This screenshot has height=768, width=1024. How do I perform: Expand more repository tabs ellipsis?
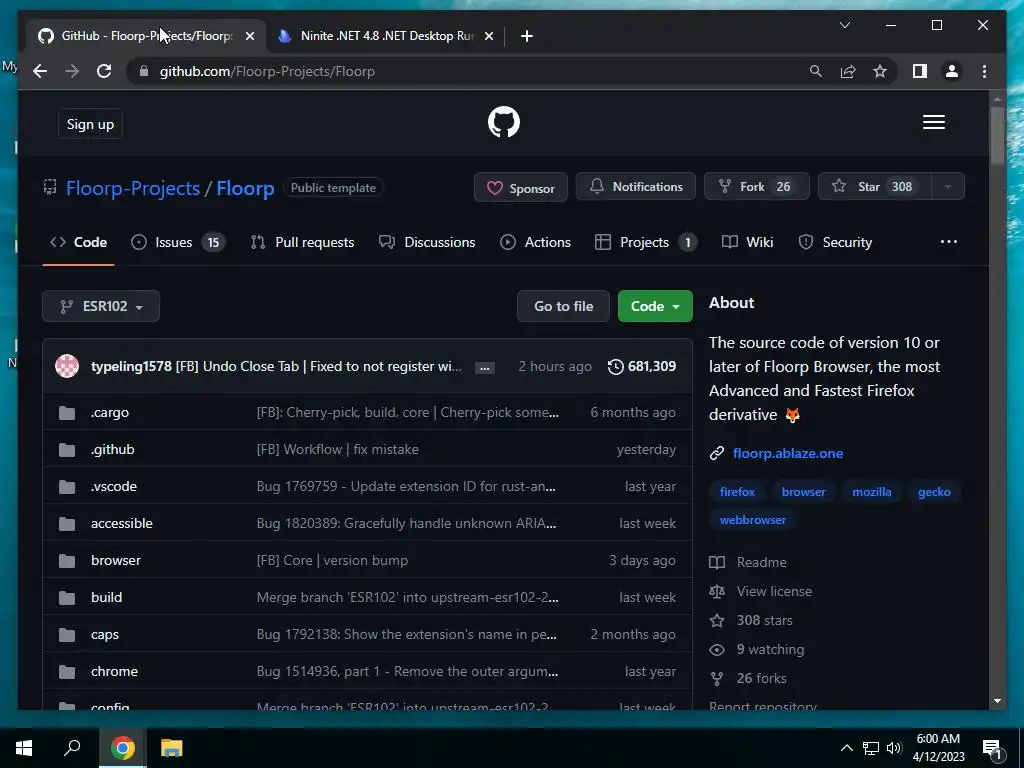948,242
